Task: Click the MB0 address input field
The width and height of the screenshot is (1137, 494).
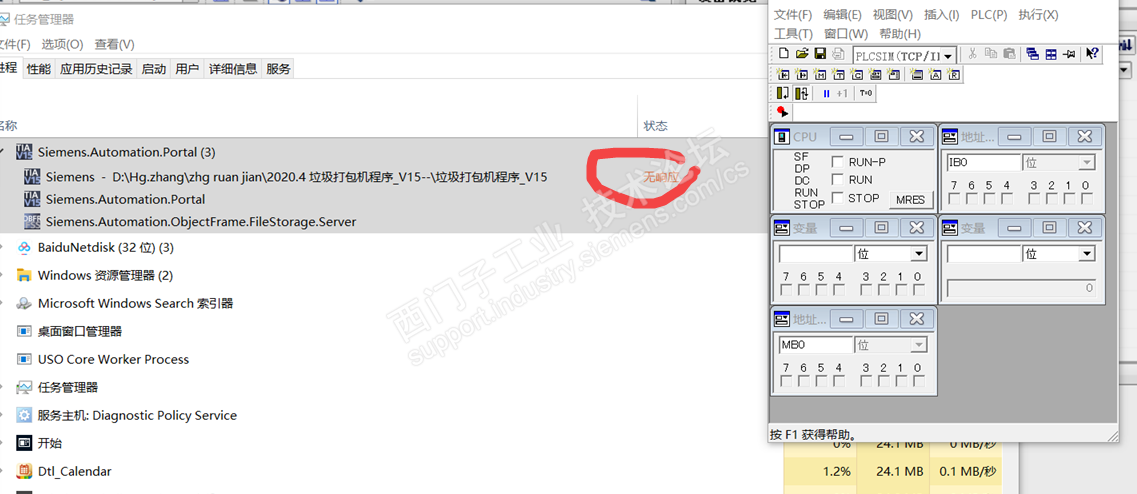Action: click(815, 345)
